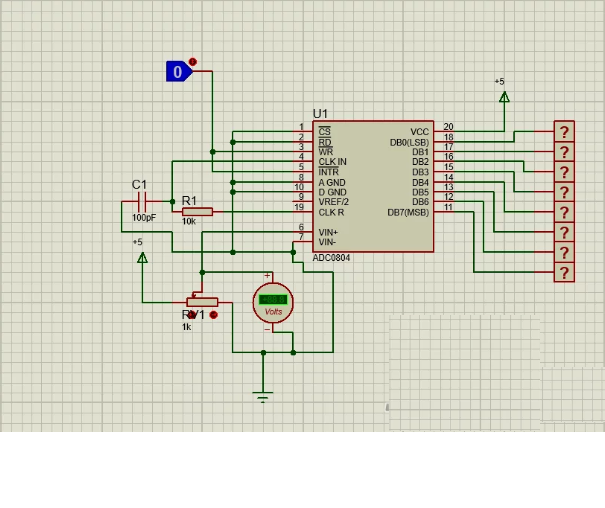Image resolution: width=605 pixels, height=508 pixels.
Task: Select the resistor R1 symbol
Action: click(197, 212)
